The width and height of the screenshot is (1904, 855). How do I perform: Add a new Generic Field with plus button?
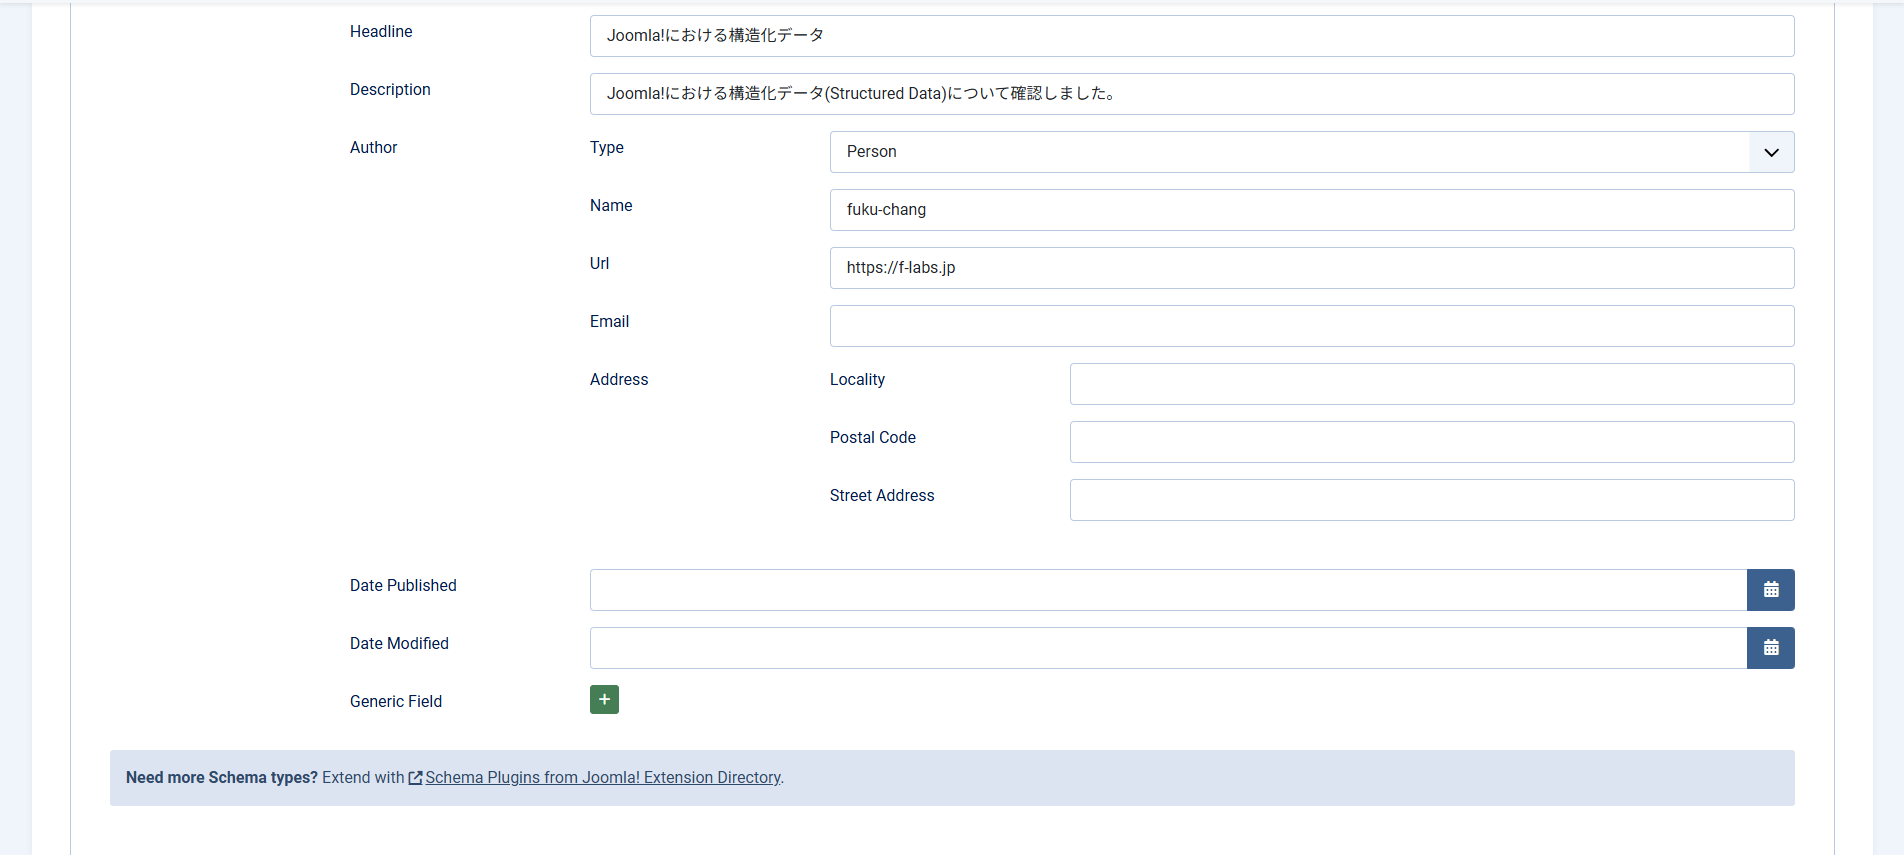(604, 700)
